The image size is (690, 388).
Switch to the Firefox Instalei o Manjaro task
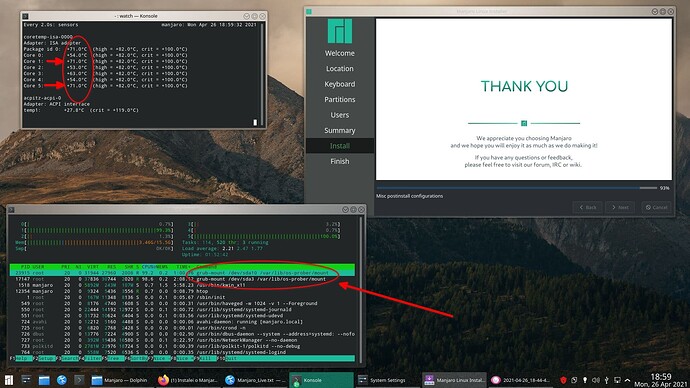pyautogui.click(x=188, y=380)
